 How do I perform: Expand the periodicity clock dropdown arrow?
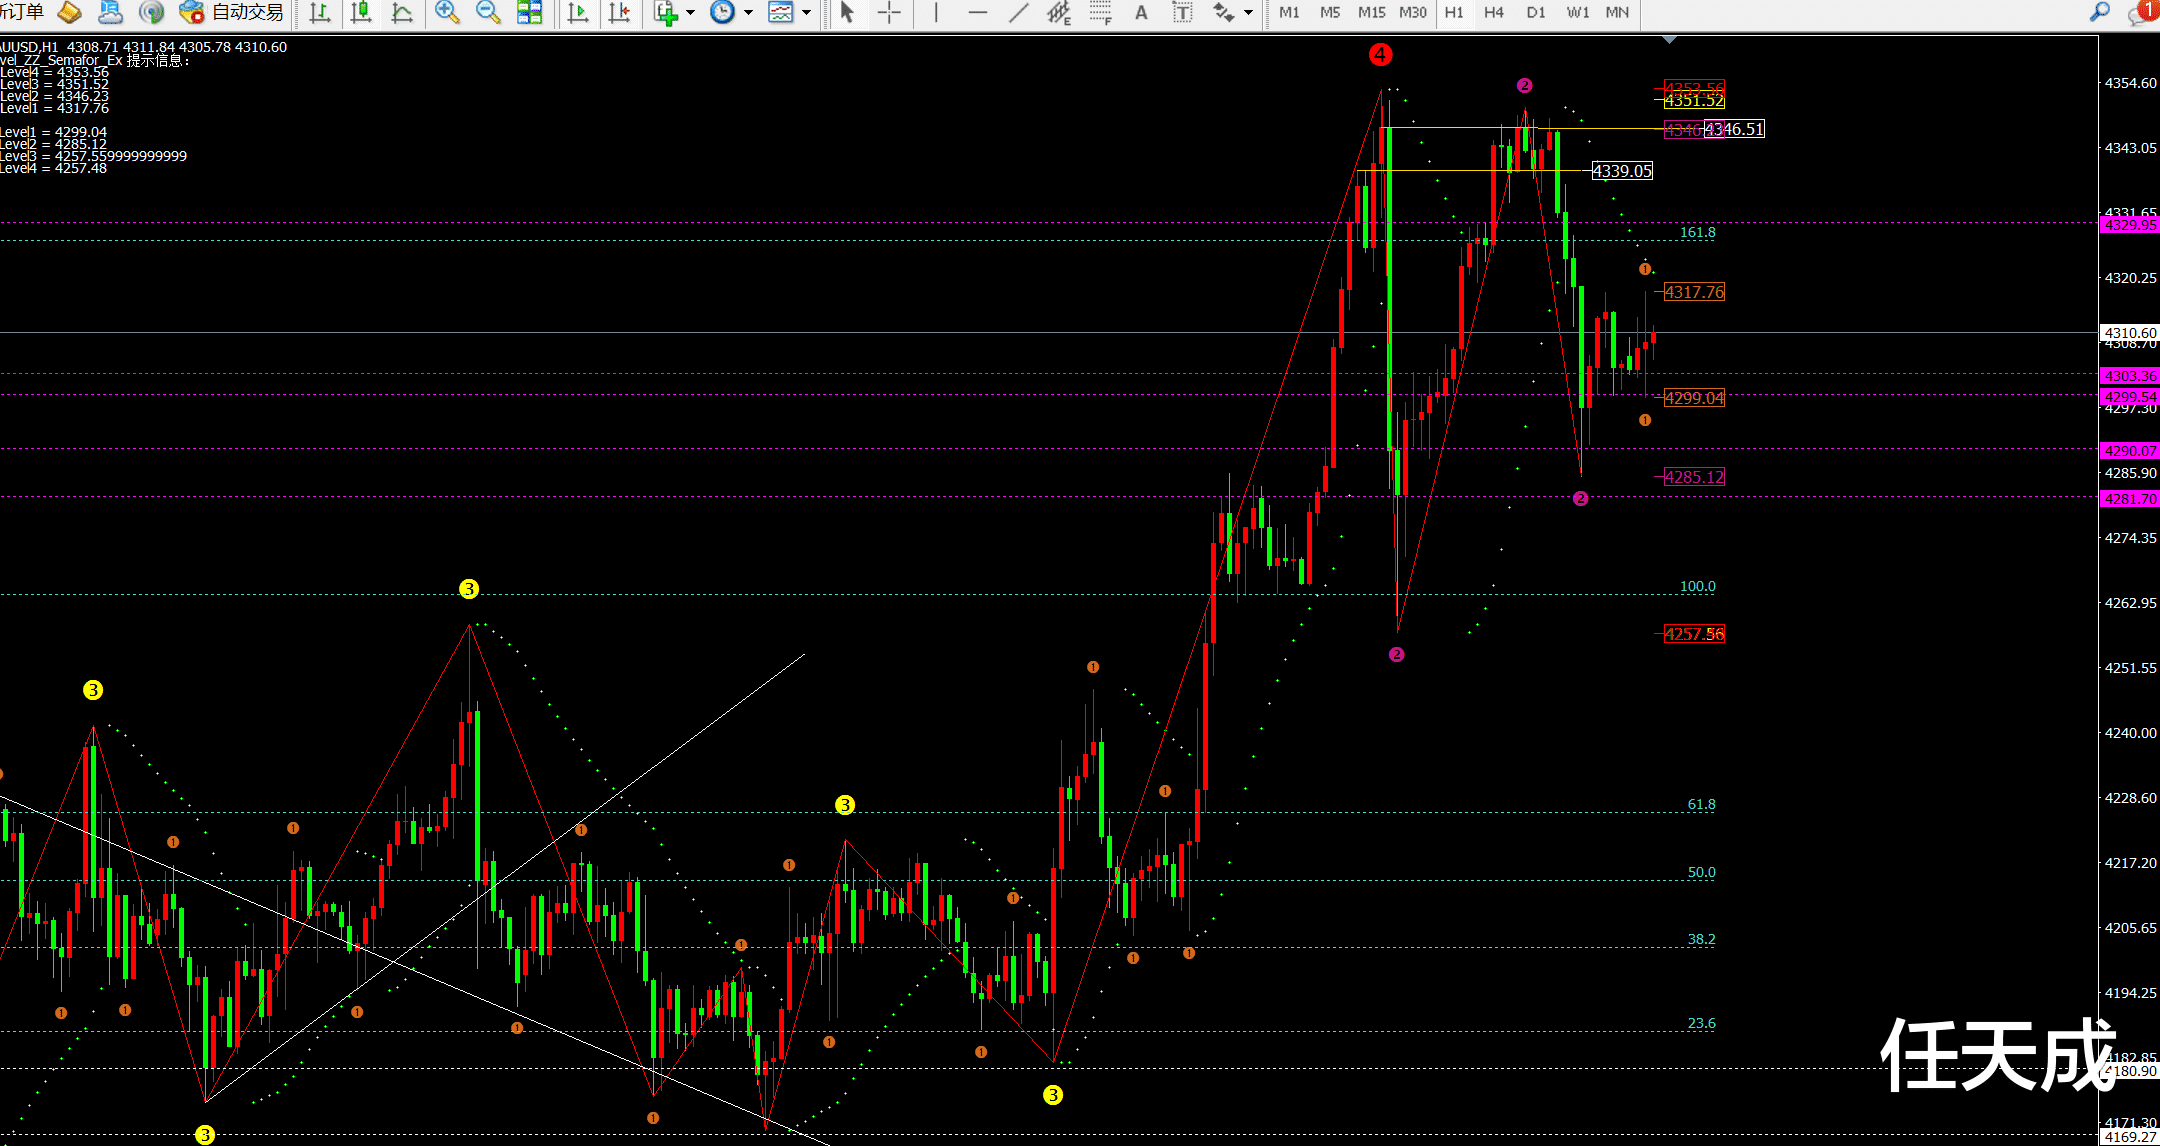(748, 13)
